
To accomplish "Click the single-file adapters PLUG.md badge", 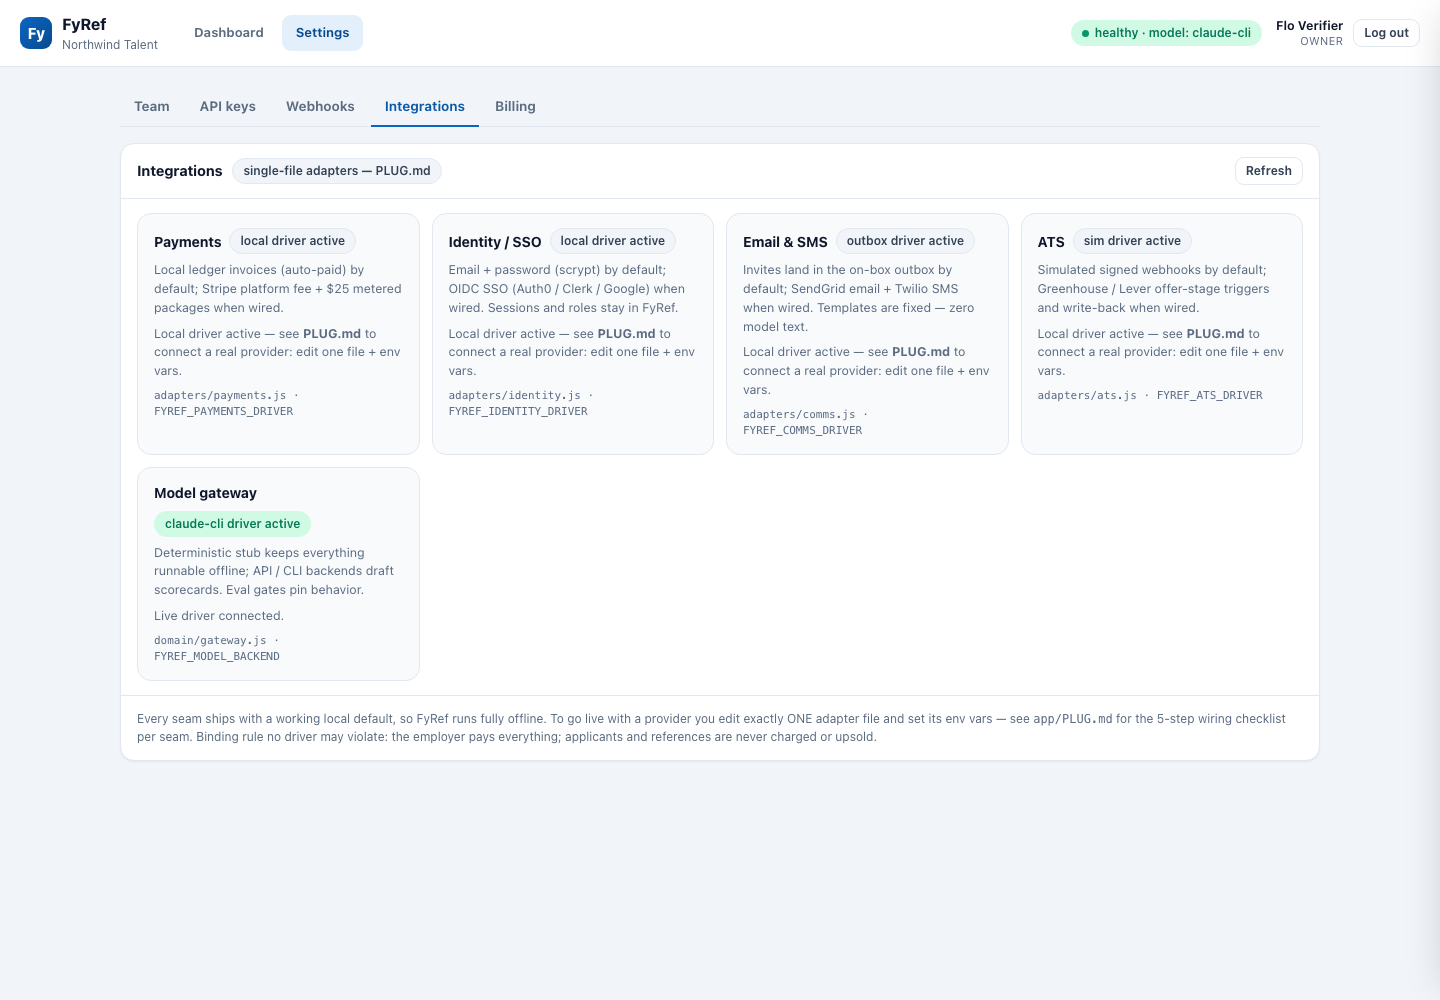I will [337, 171].
